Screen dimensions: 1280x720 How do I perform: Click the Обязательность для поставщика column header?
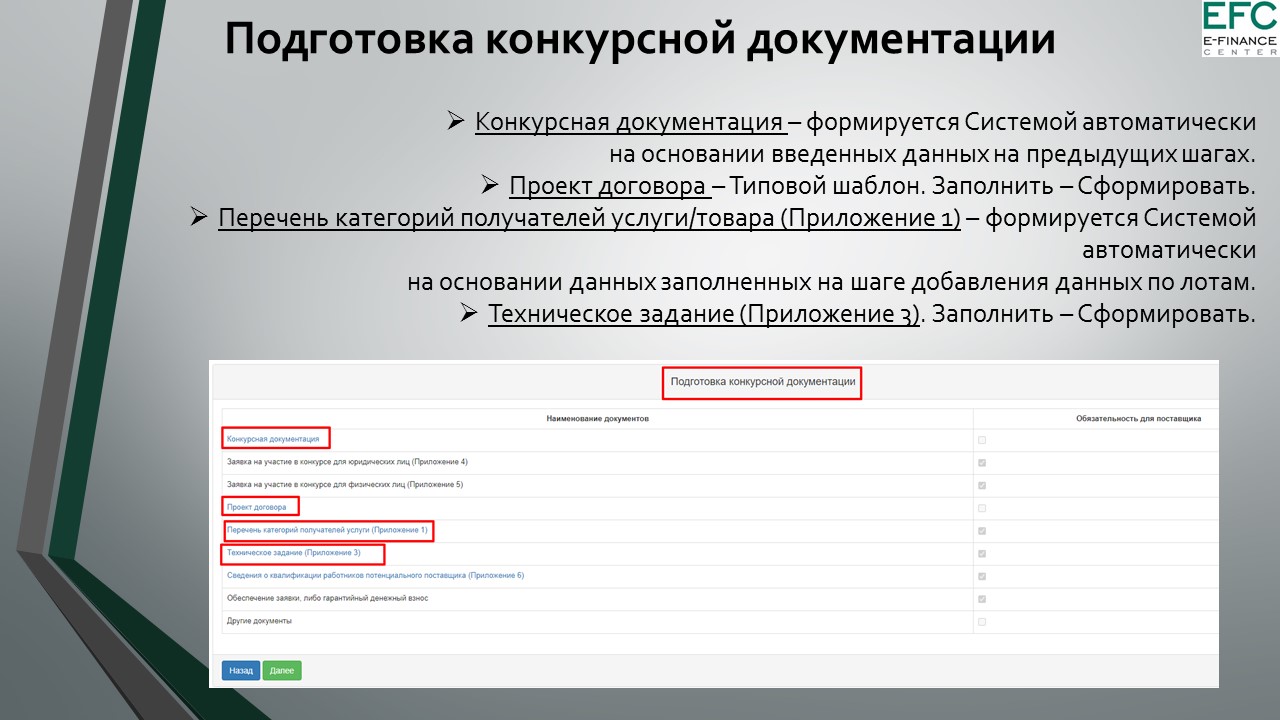(1138, 418)
